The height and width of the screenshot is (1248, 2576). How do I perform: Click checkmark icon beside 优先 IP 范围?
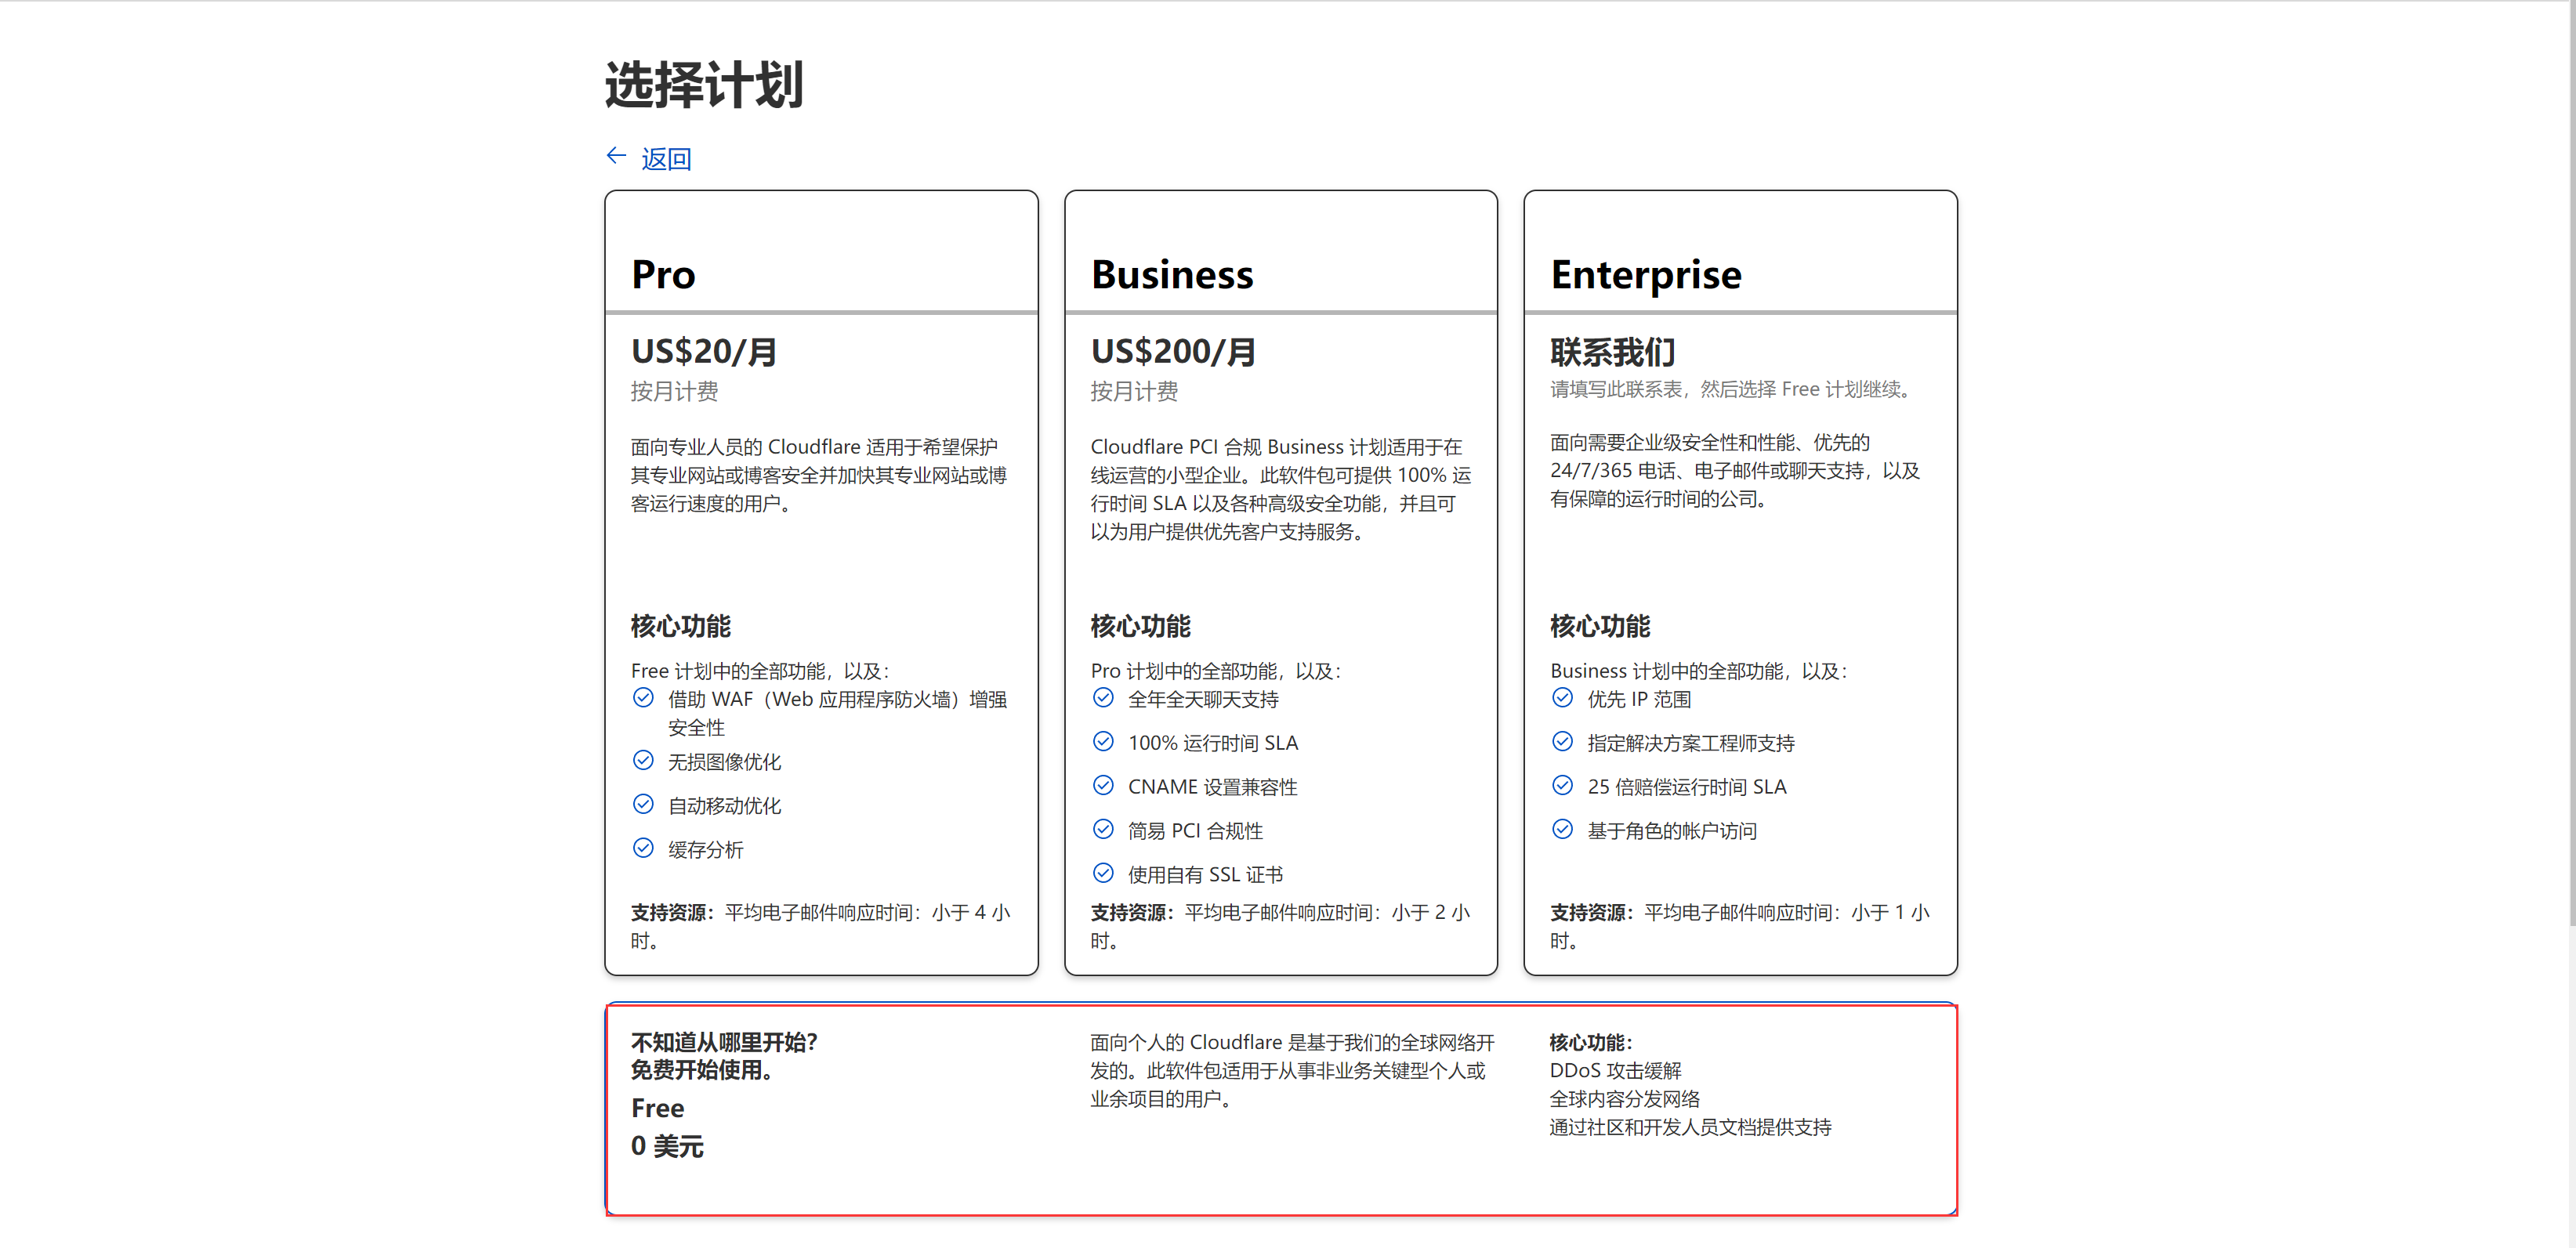coord(1562,698)
